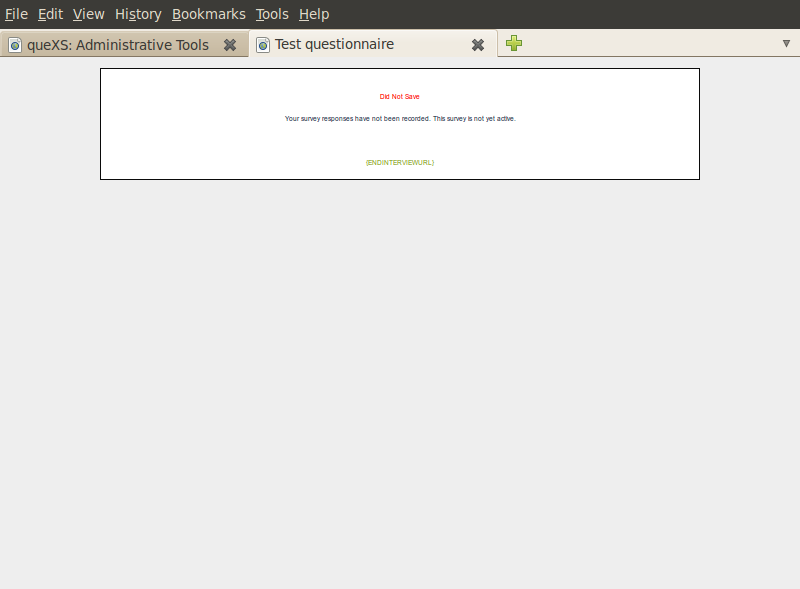
Task: Open the Bookmarks menu
Action: click(x=208, y=14)
